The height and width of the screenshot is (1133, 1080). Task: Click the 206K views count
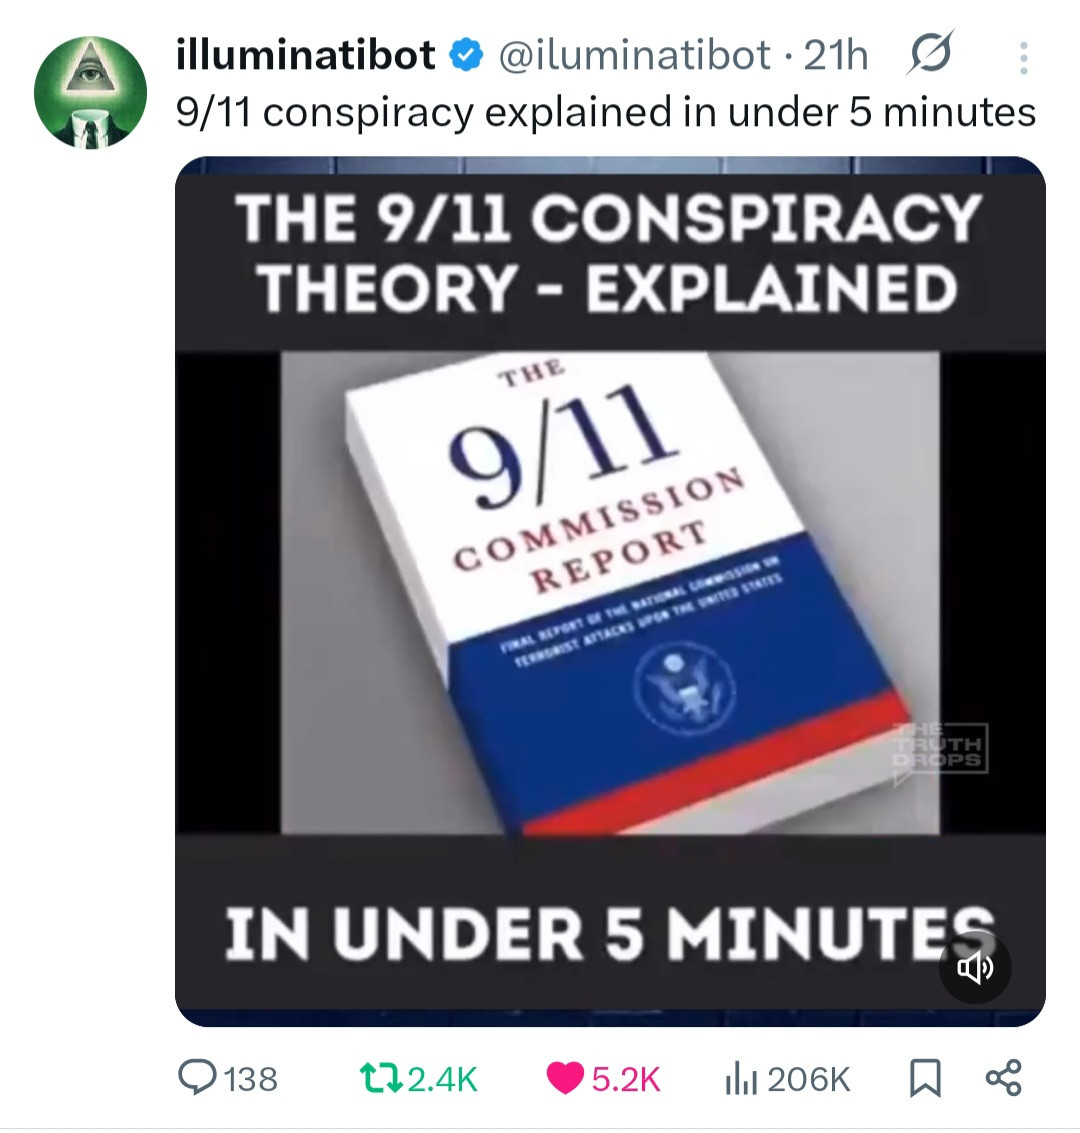[x=808, y=1080]
